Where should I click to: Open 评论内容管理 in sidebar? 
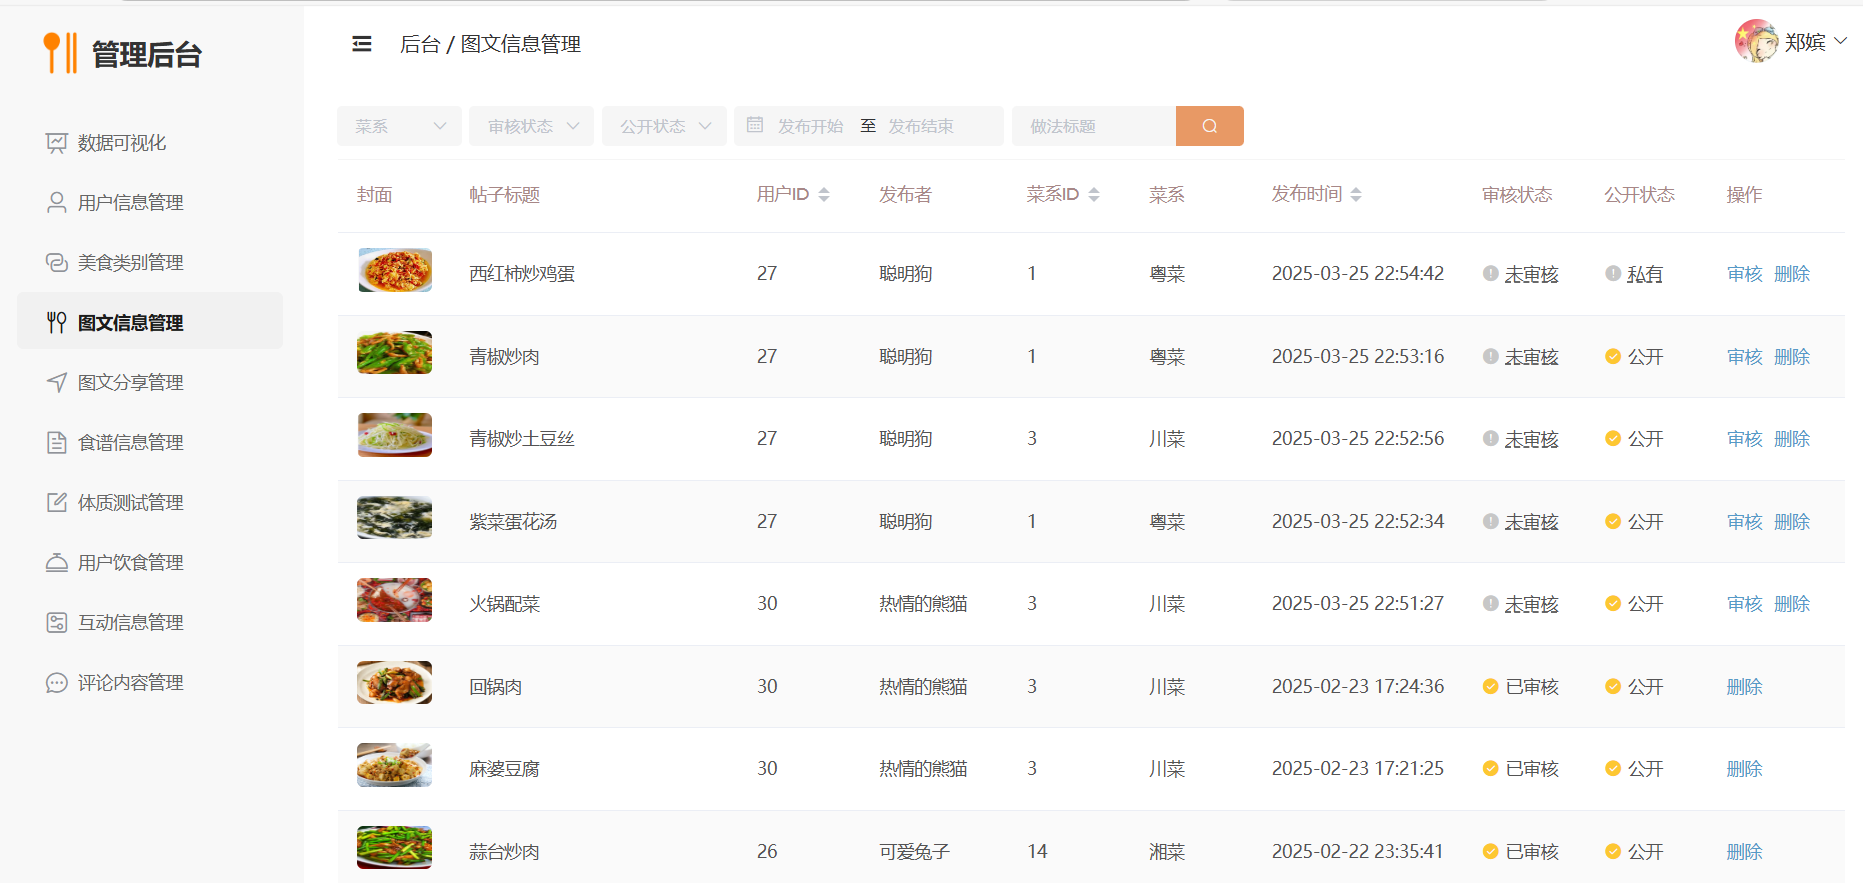pyautogui.click(x=150, y=682)
